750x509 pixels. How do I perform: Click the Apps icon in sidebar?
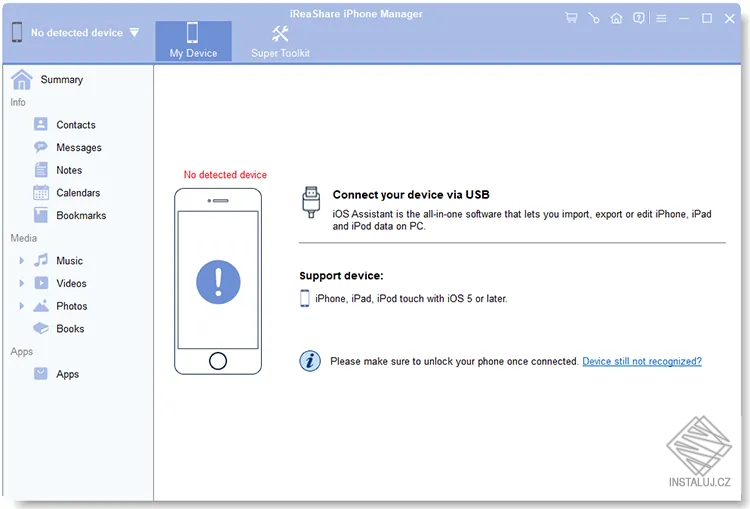coord(41,374)
